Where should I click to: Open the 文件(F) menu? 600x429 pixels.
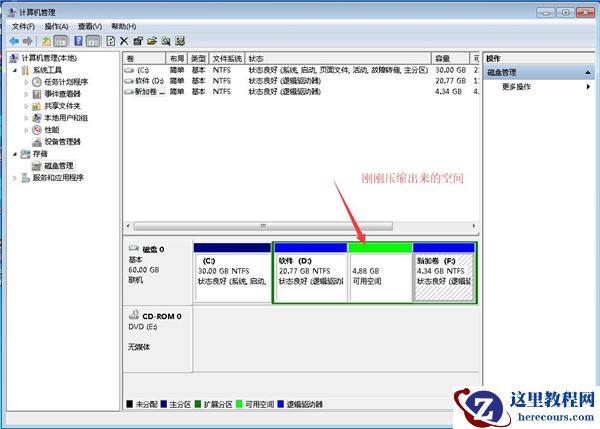pyautogui.click(x=23, y=26)
